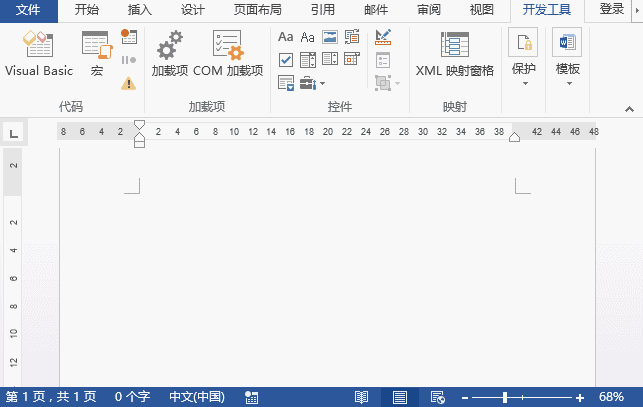
Task: Click the zoom slider handle
Action: pos(505,397)
